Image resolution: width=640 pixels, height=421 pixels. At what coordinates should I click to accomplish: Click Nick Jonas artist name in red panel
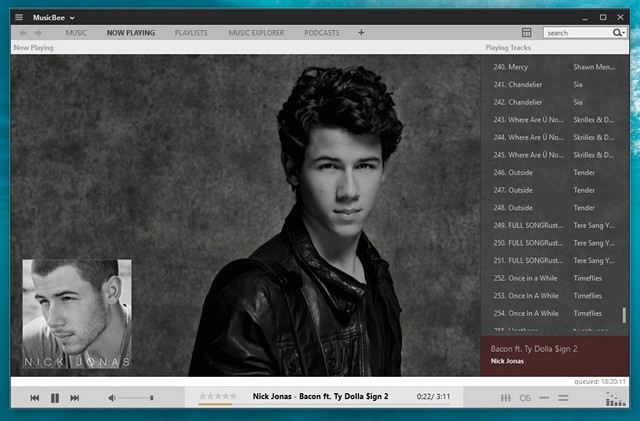pyautogui.click(x=507, y=361)
